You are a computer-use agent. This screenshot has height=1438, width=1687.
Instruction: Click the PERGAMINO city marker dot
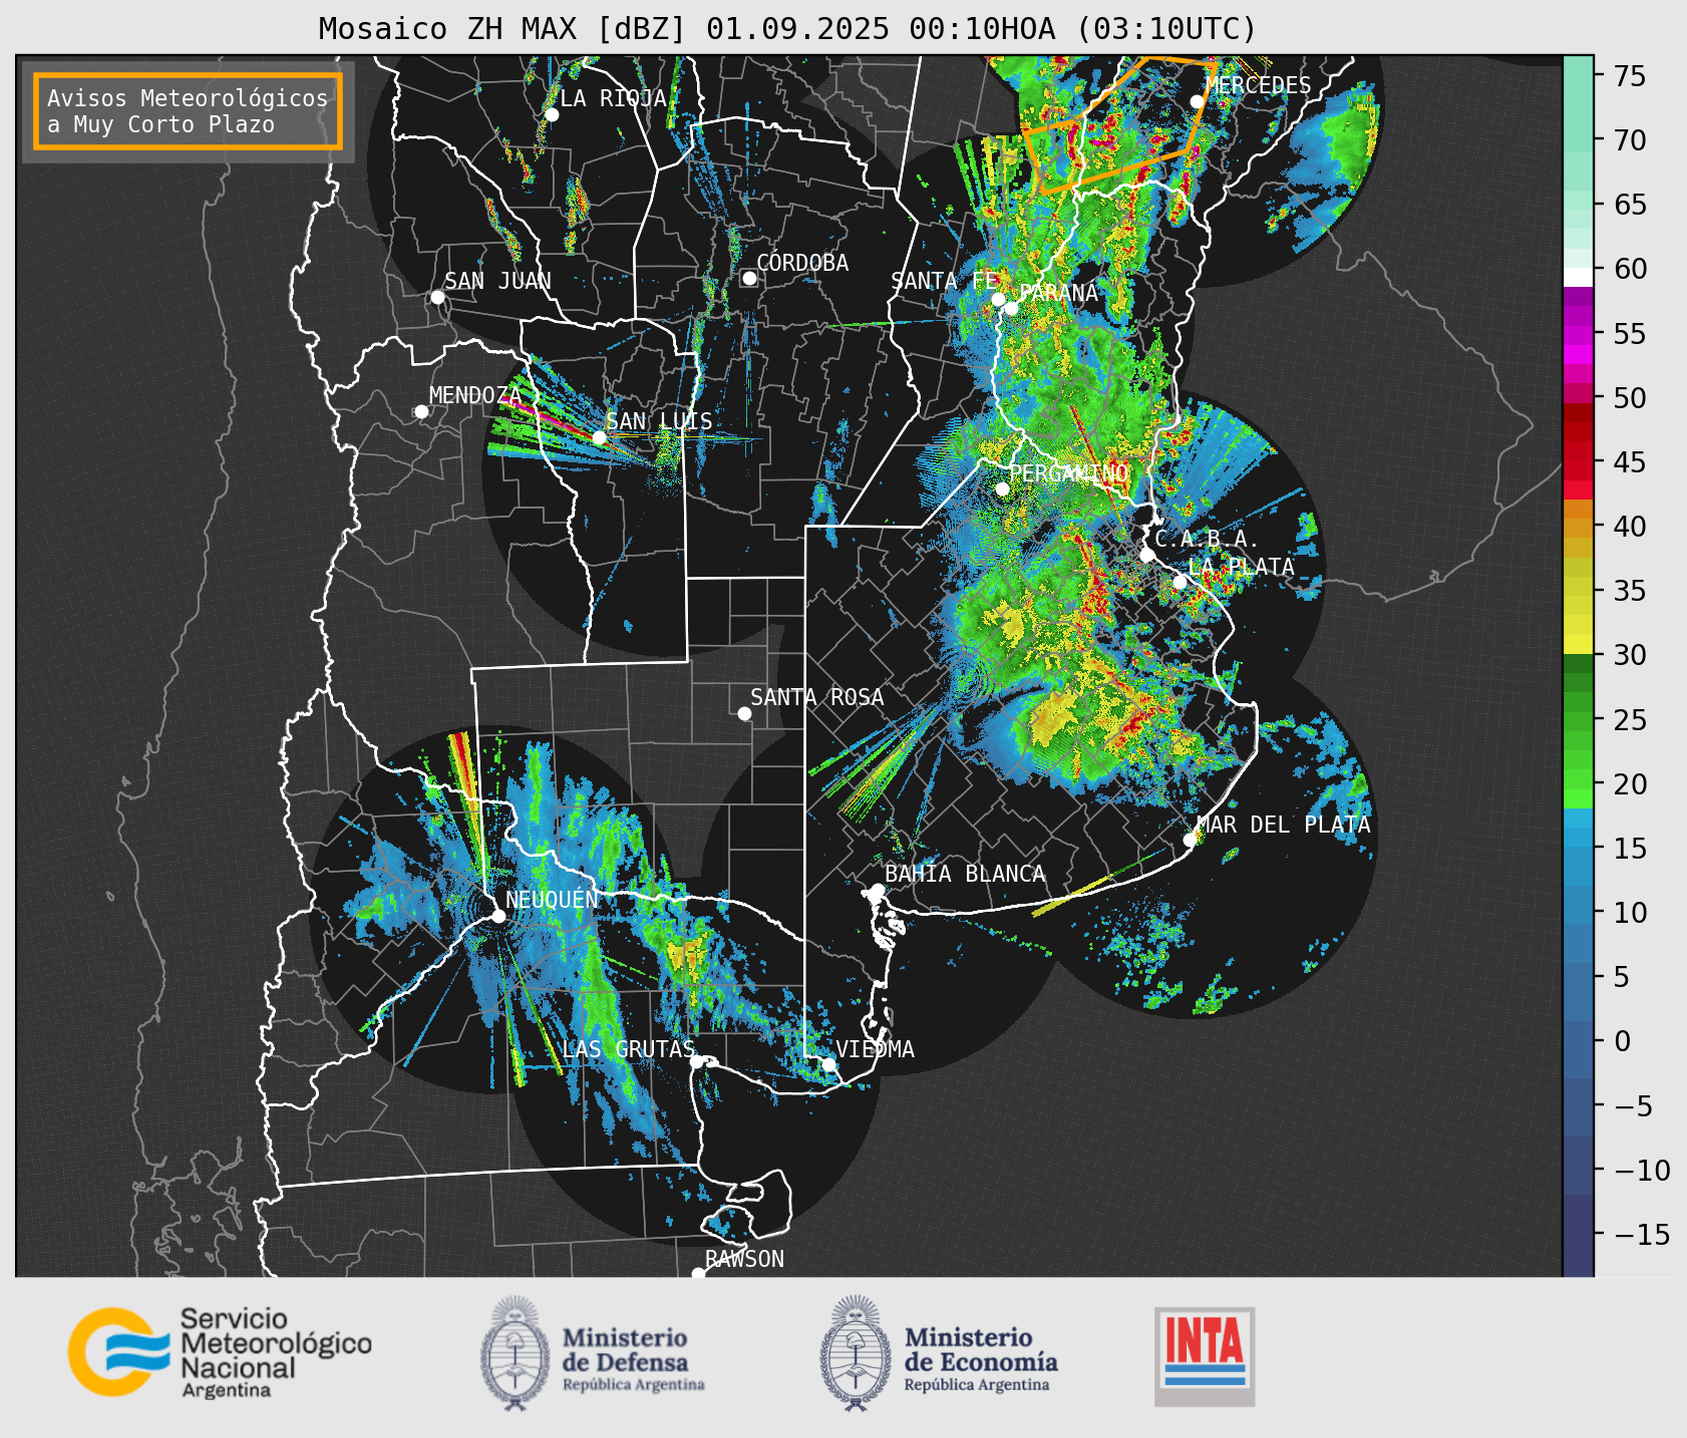(x=1002, y=489)
